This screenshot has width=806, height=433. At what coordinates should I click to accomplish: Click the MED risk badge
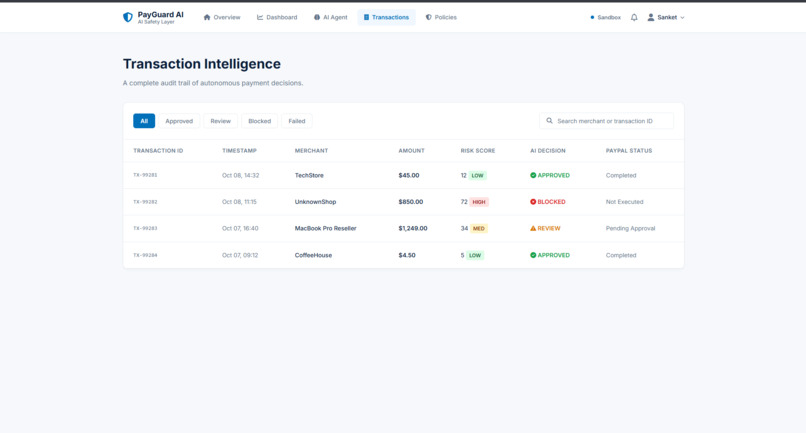coord(479,228)
